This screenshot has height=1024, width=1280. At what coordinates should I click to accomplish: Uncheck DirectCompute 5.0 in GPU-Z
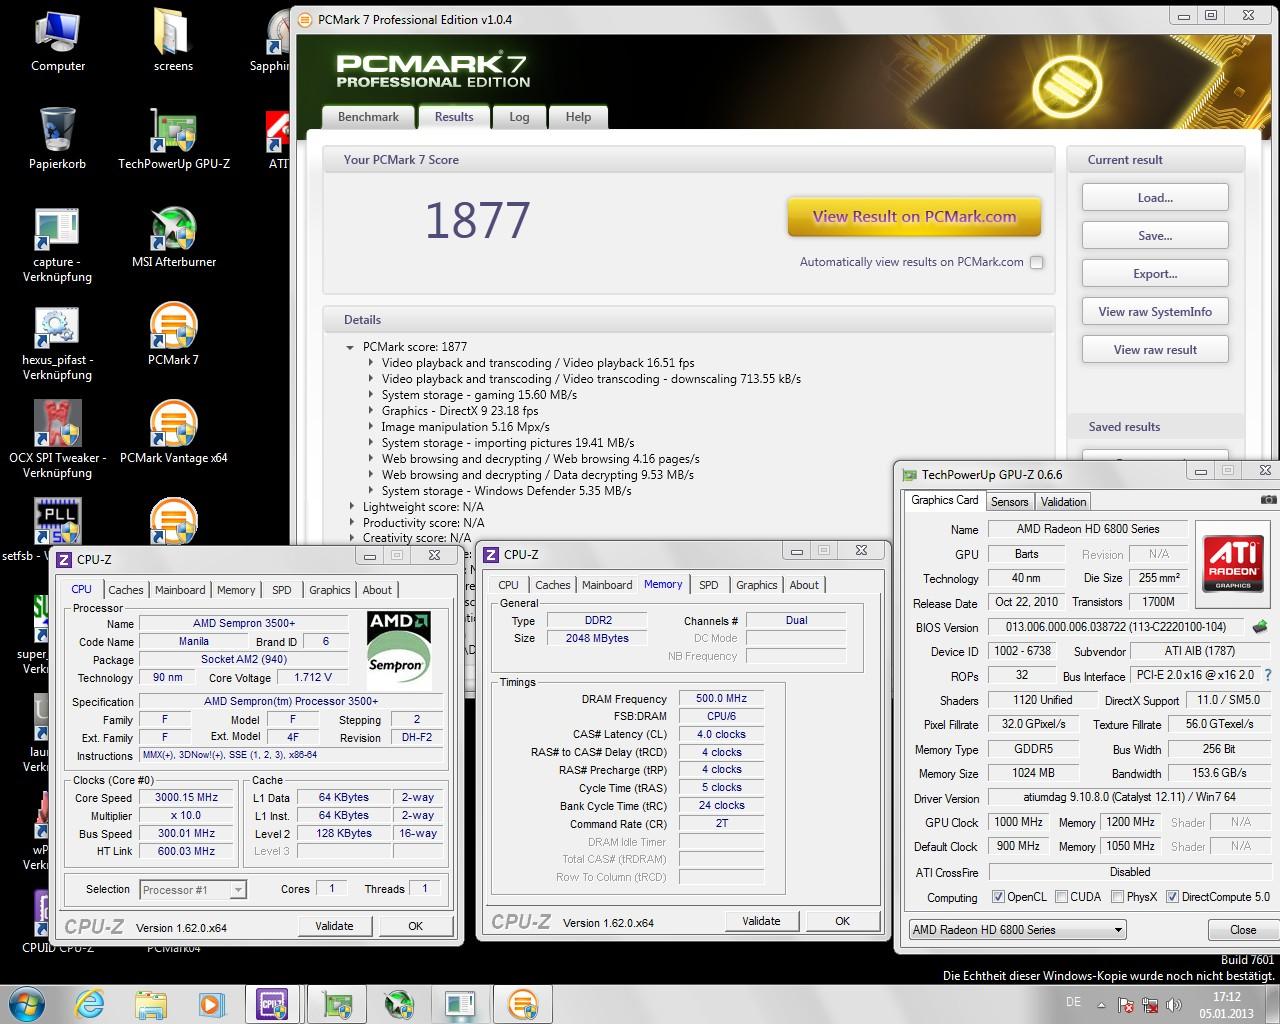click(1173, 897)
